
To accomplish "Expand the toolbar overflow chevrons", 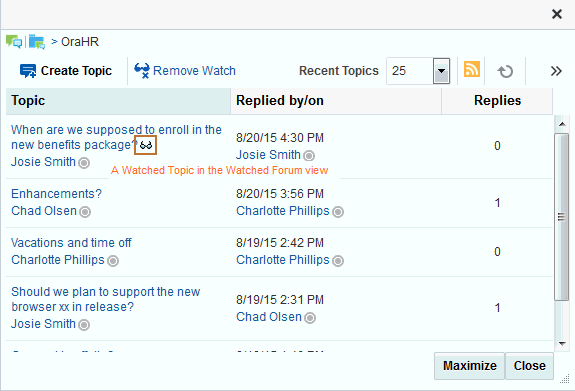I will coord(556,71).
